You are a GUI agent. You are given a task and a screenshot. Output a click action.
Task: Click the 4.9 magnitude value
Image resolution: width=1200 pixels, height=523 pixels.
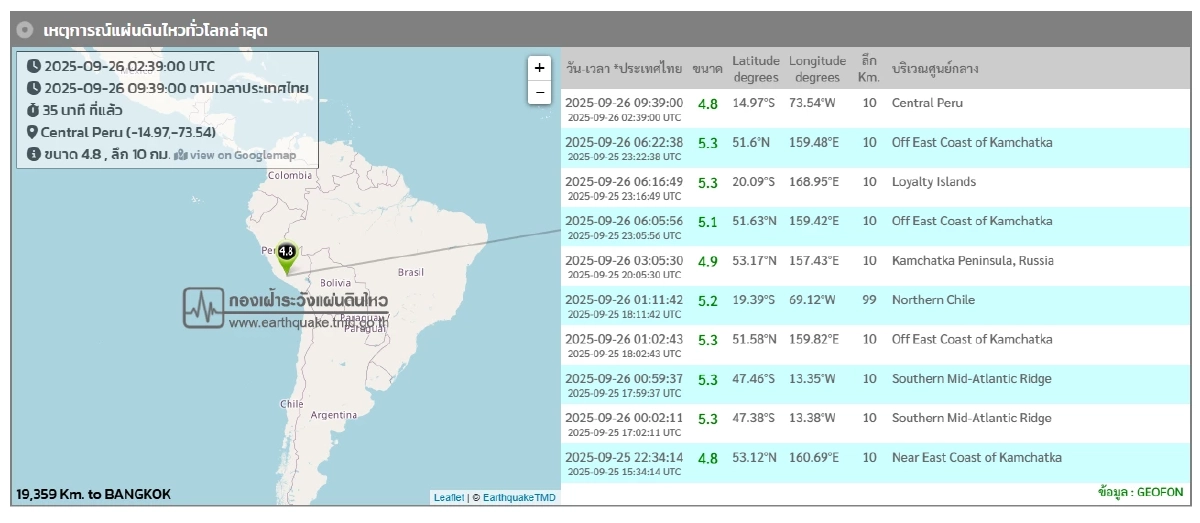[708, 262]
